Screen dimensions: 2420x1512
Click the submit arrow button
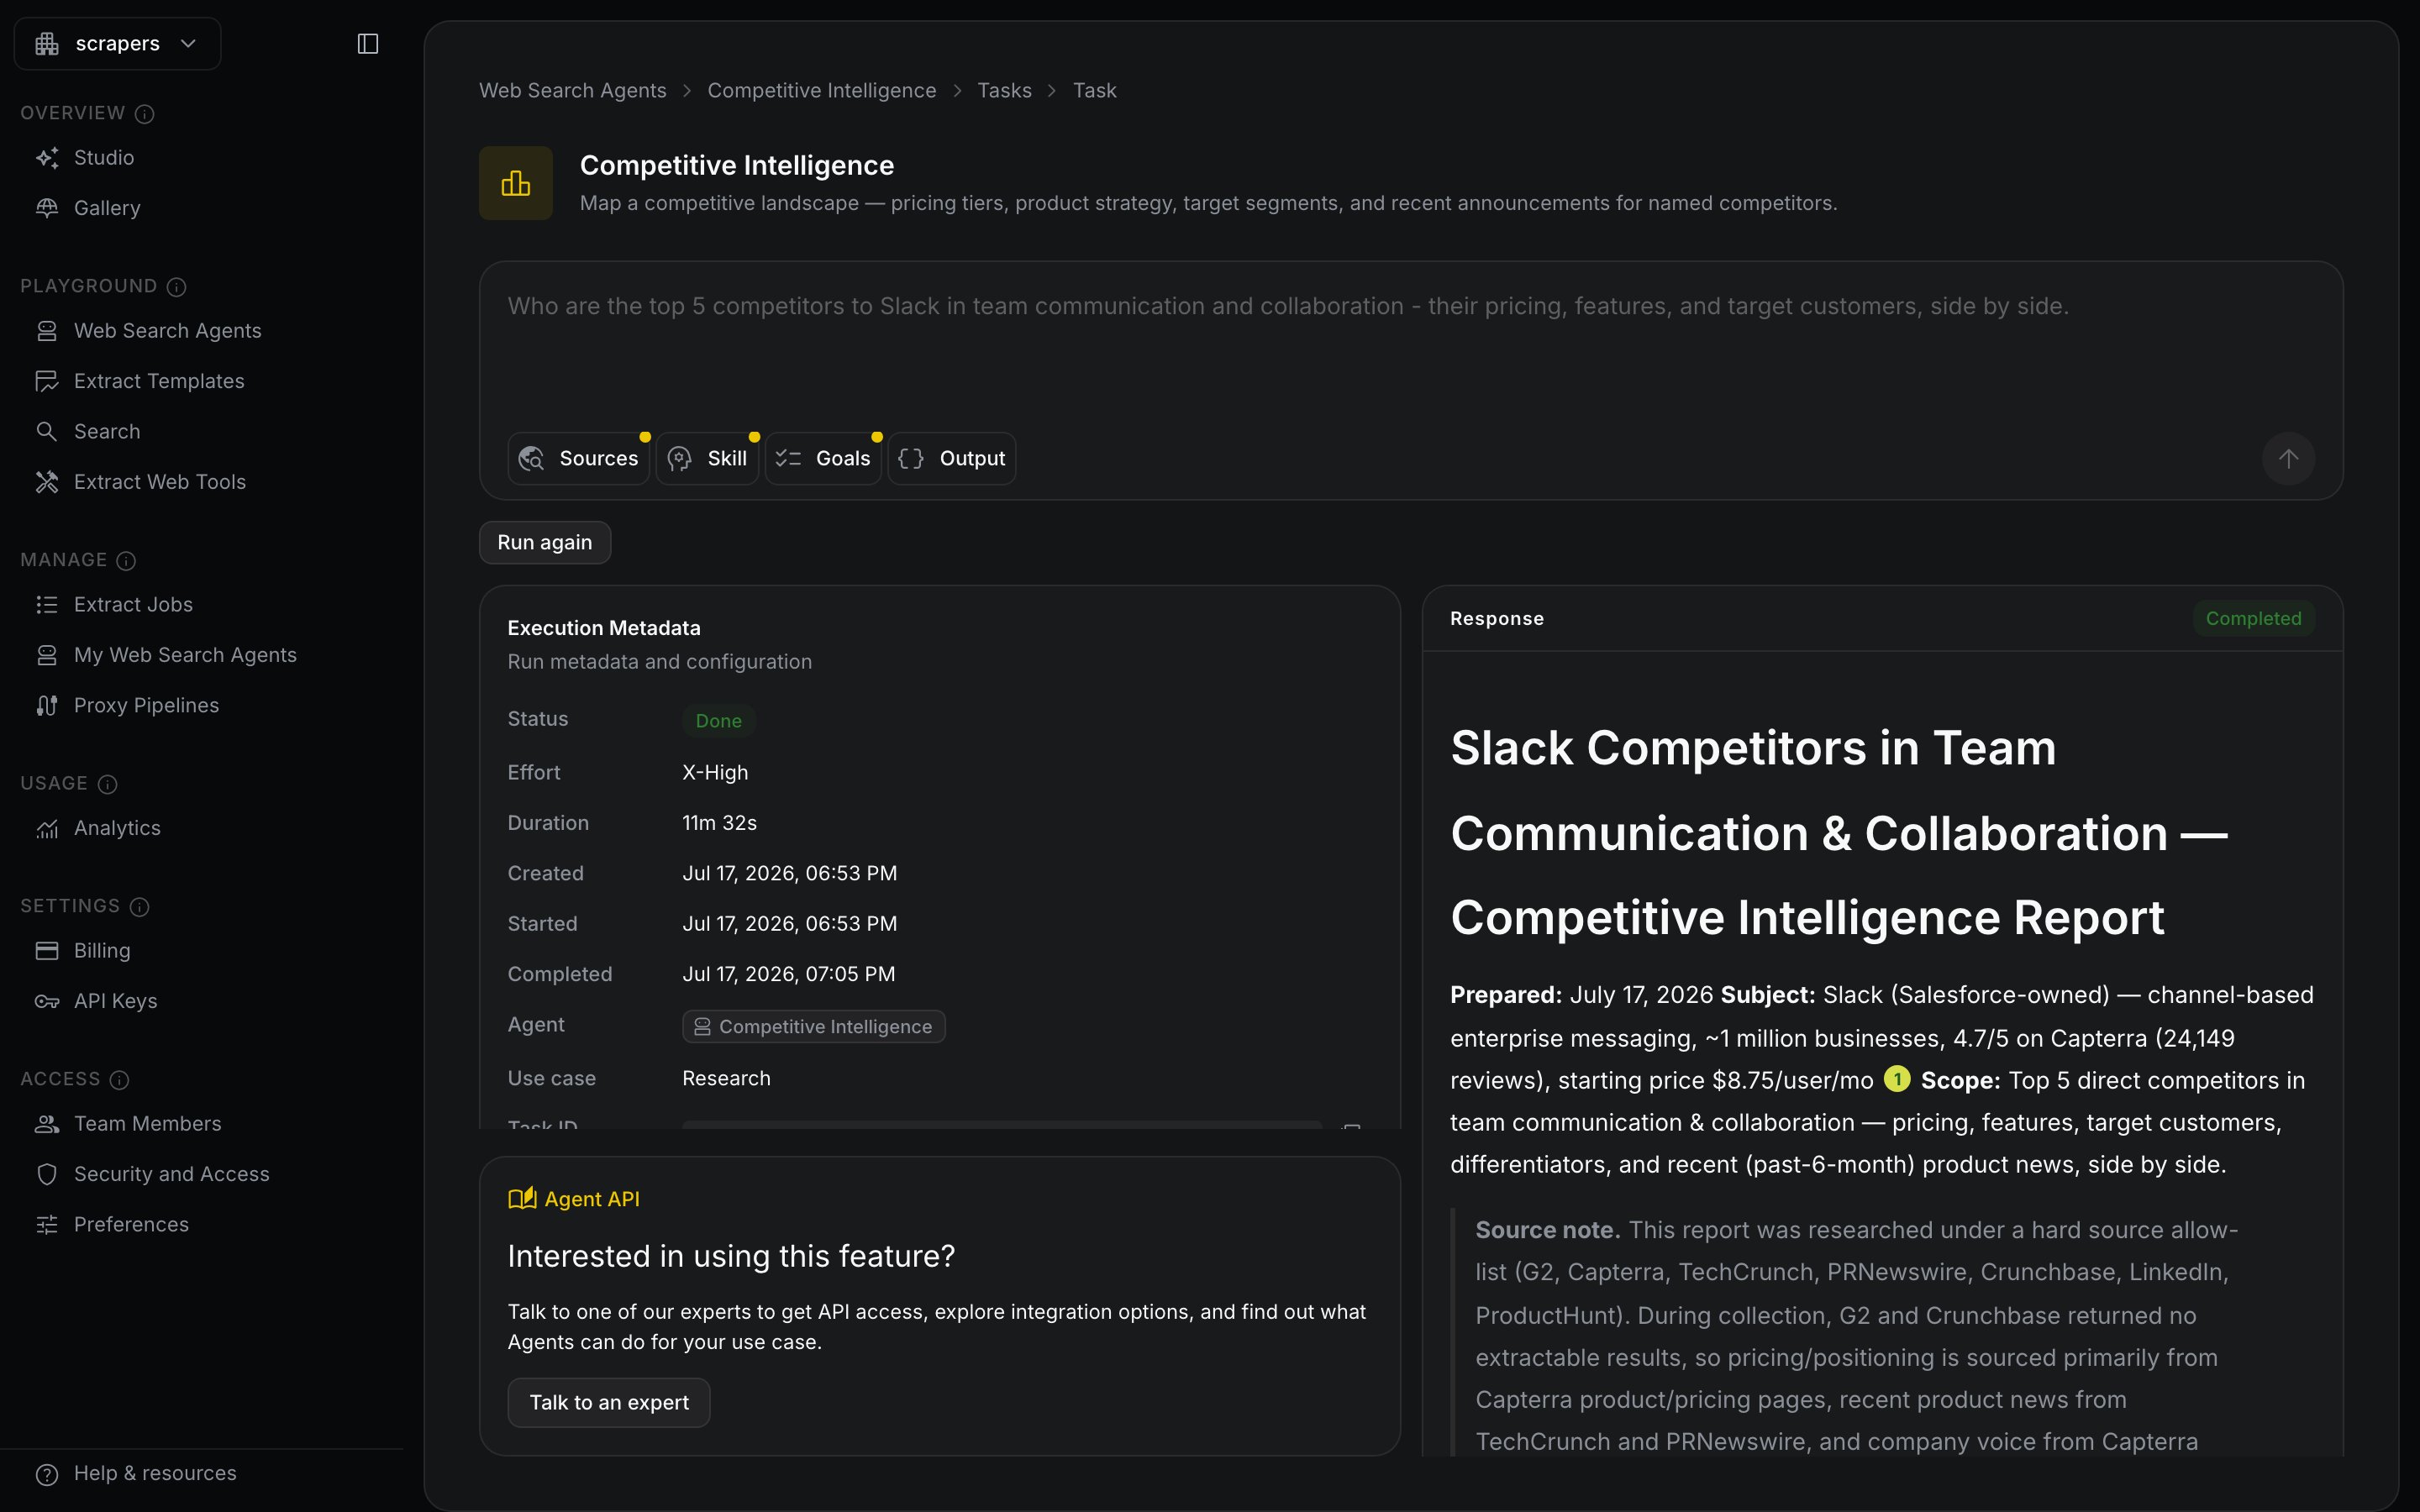[2288, 458]
